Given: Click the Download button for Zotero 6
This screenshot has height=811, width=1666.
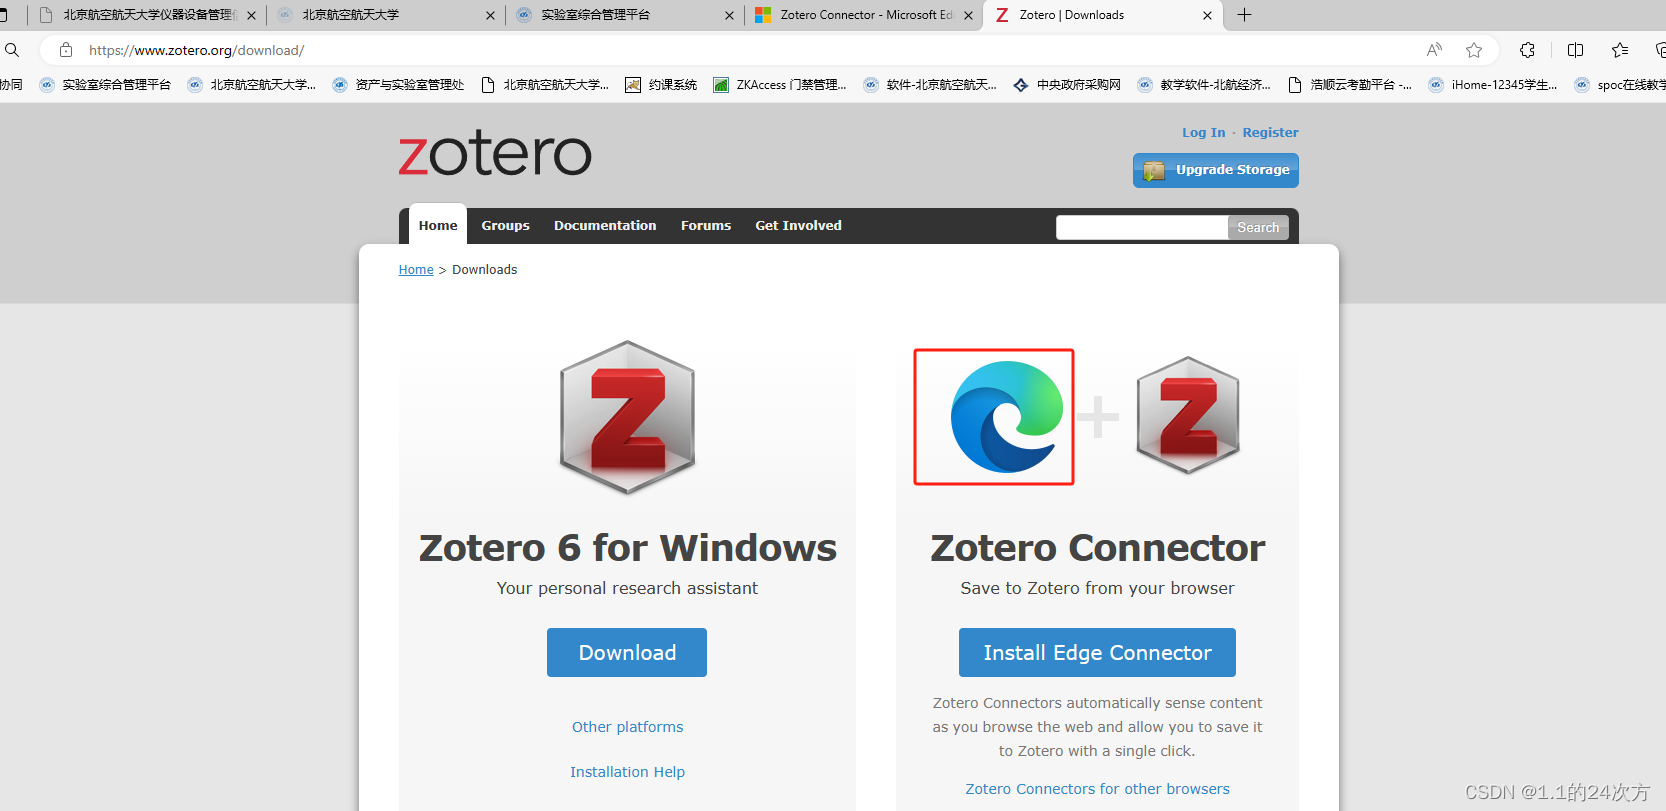Looking at the screenshot, I should coord(627,652).
